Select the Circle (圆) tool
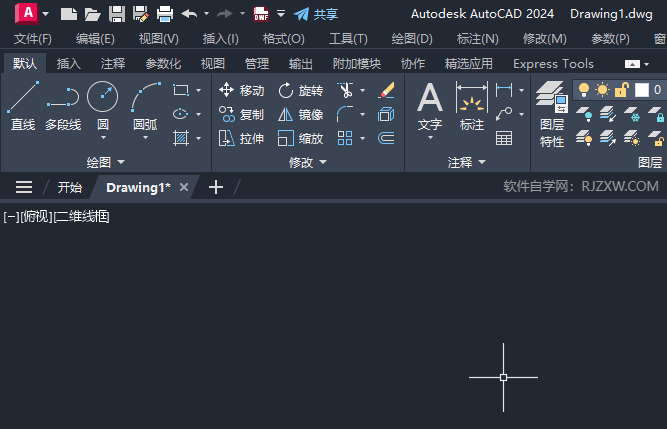667x429 pixels. coord(103,104)
